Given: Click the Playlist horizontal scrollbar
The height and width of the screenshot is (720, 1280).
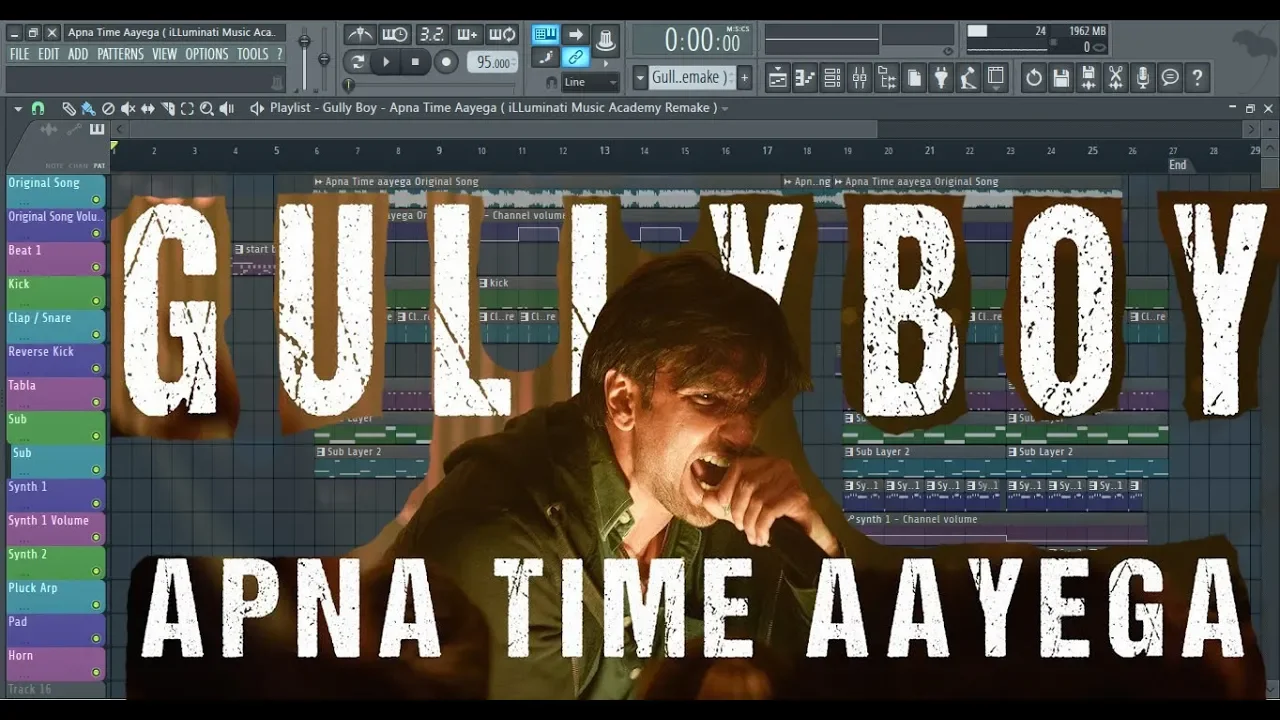Looking at the screenshot, I should pos(503,129).
